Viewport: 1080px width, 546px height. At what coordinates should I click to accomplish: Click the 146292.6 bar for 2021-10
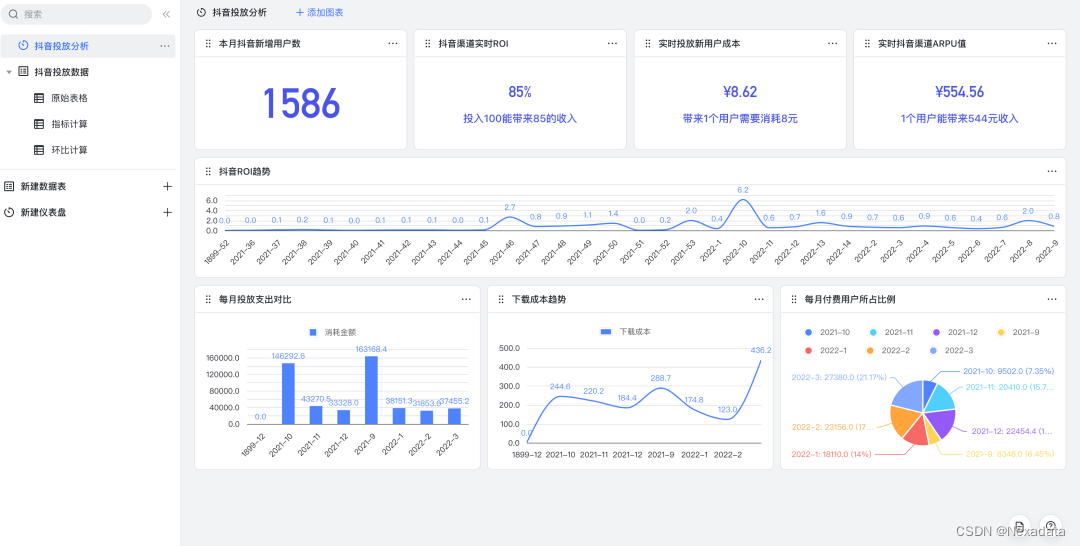pos(288,393)
